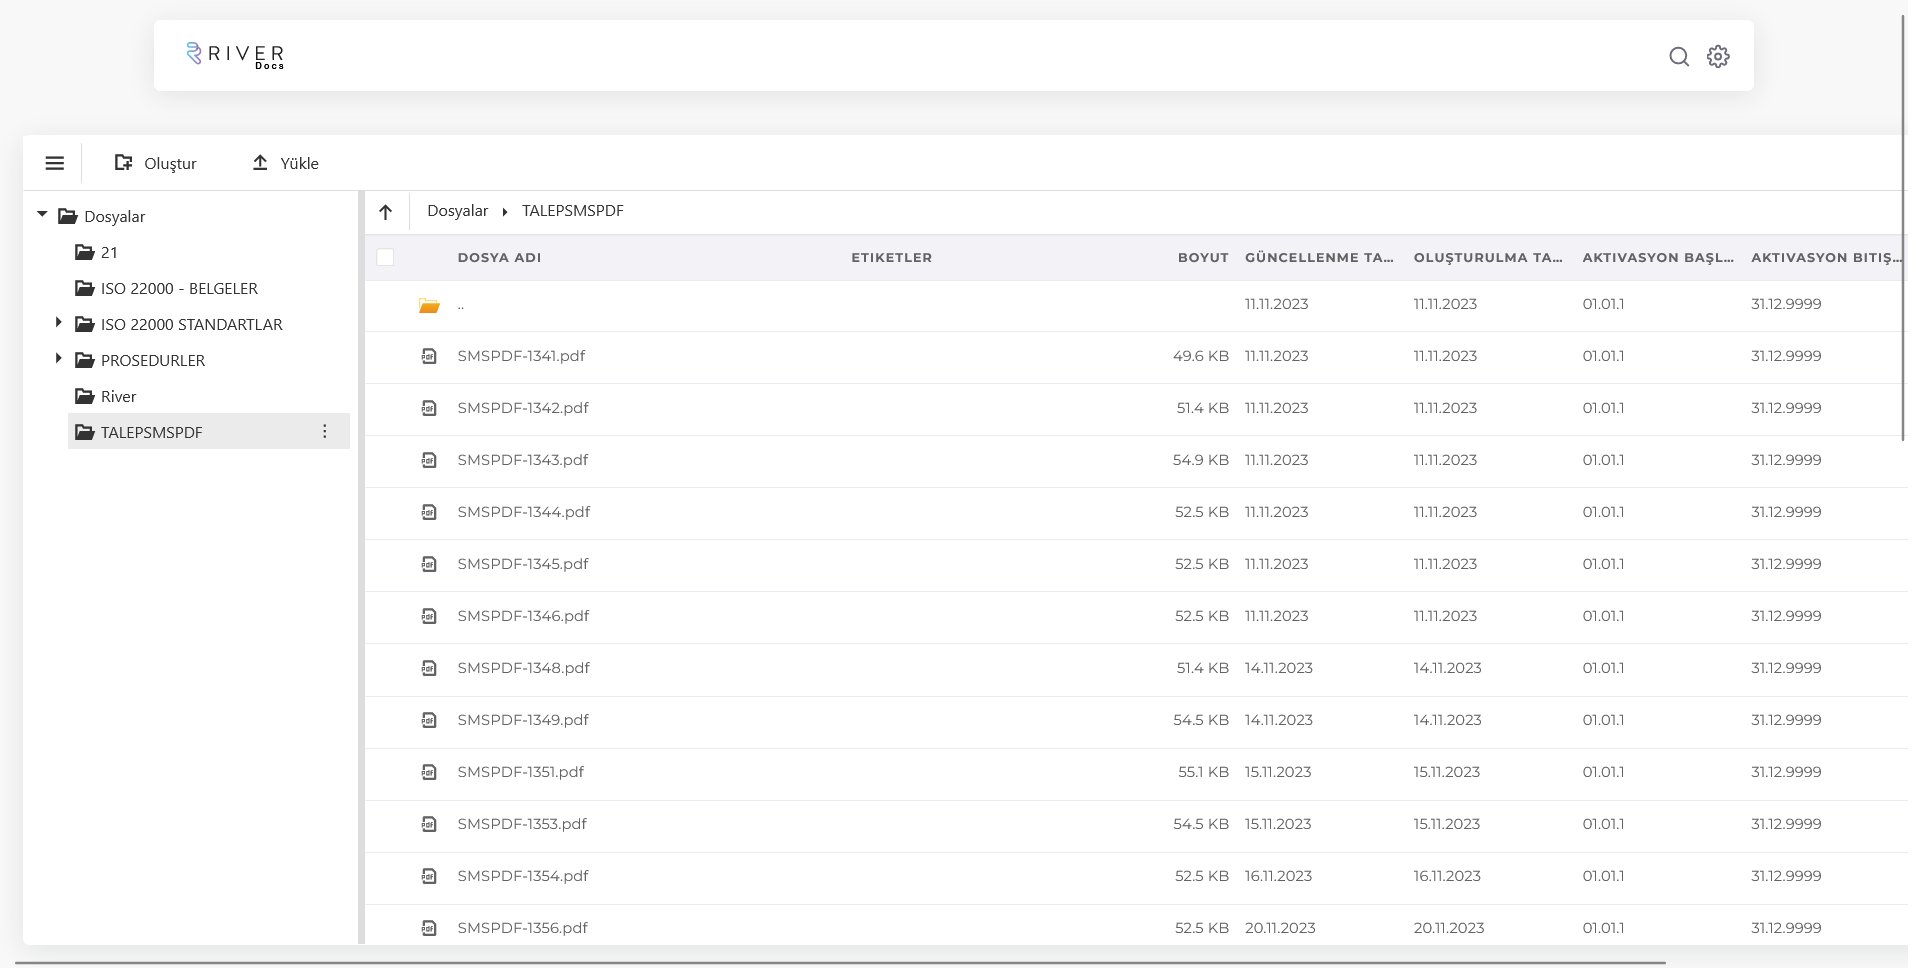Open the TALEPSMSPDF three-dot options menu

pos(324,431)
